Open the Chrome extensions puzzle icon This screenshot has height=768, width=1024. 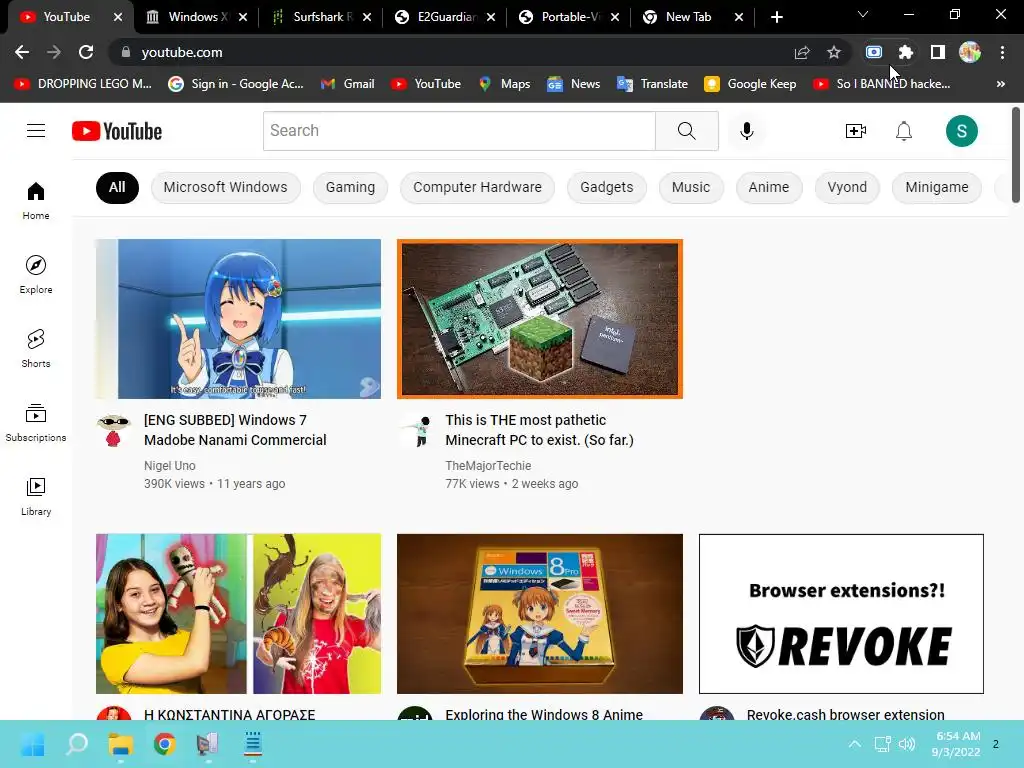click(905, 52)
